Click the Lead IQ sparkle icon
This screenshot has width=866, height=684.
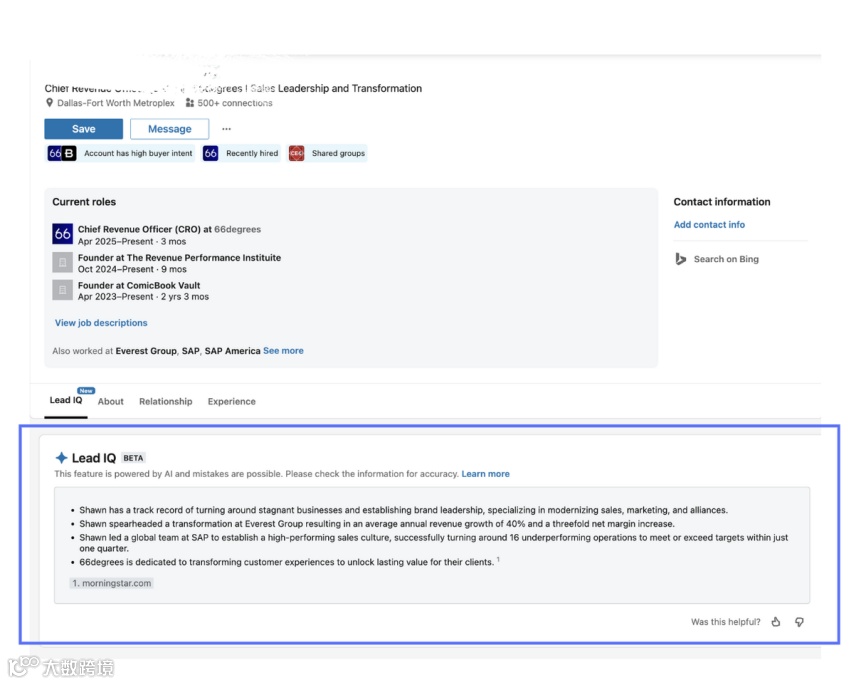[x=61, y=457]
